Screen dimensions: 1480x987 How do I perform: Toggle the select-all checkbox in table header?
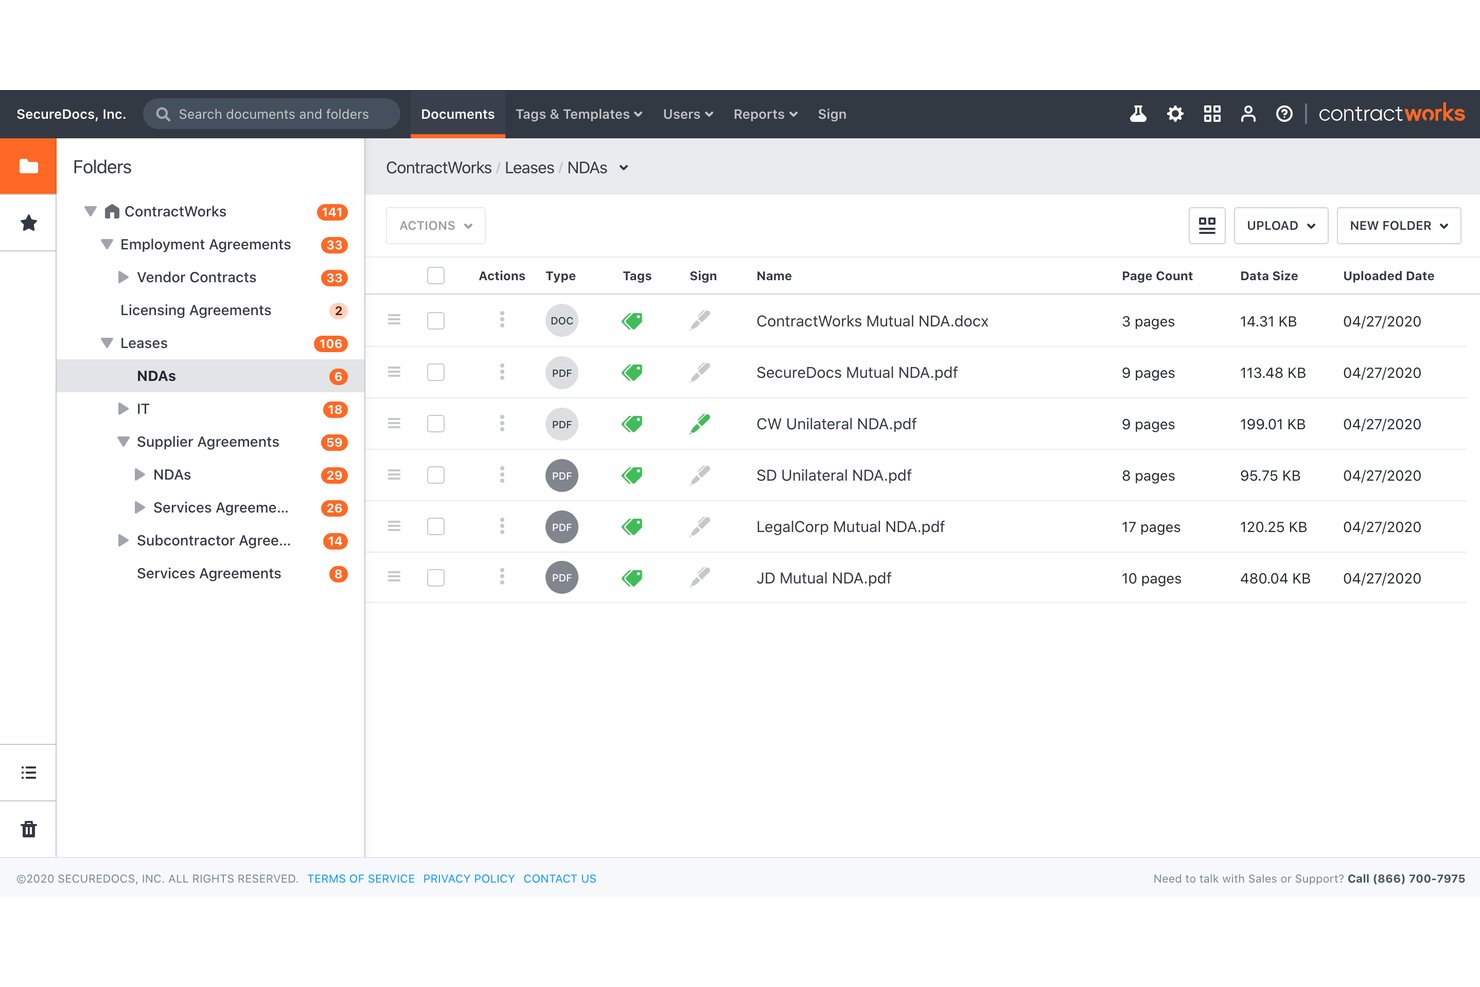436,275
